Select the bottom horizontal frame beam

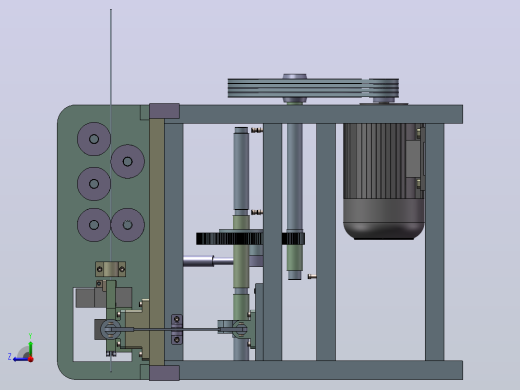[320, 370]
